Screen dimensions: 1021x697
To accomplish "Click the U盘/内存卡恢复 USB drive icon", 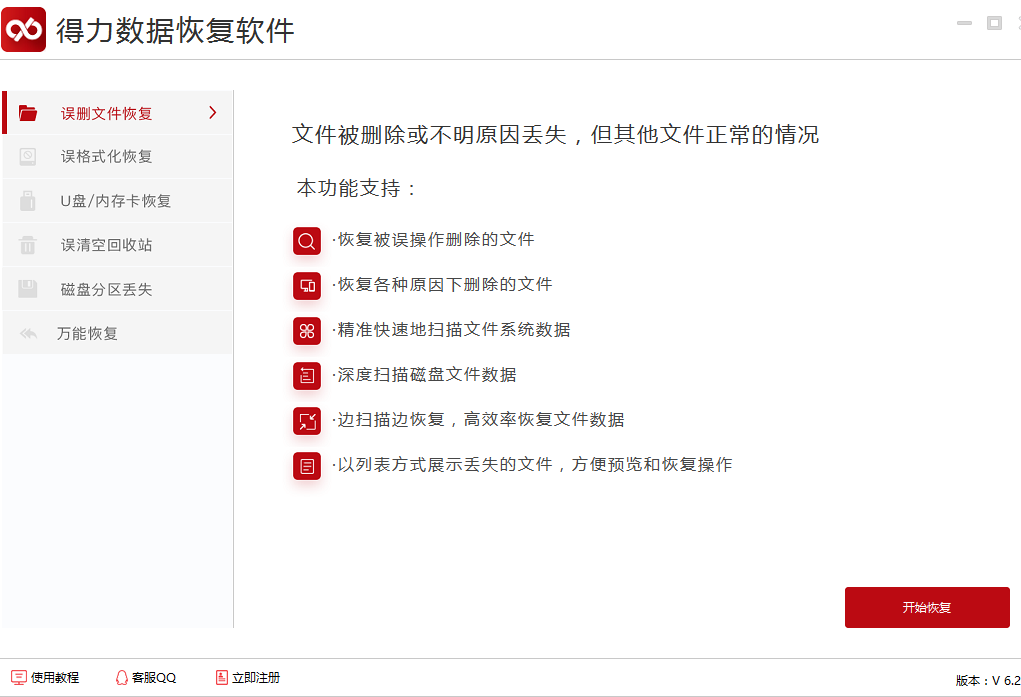I will click(x=29, y=200).
